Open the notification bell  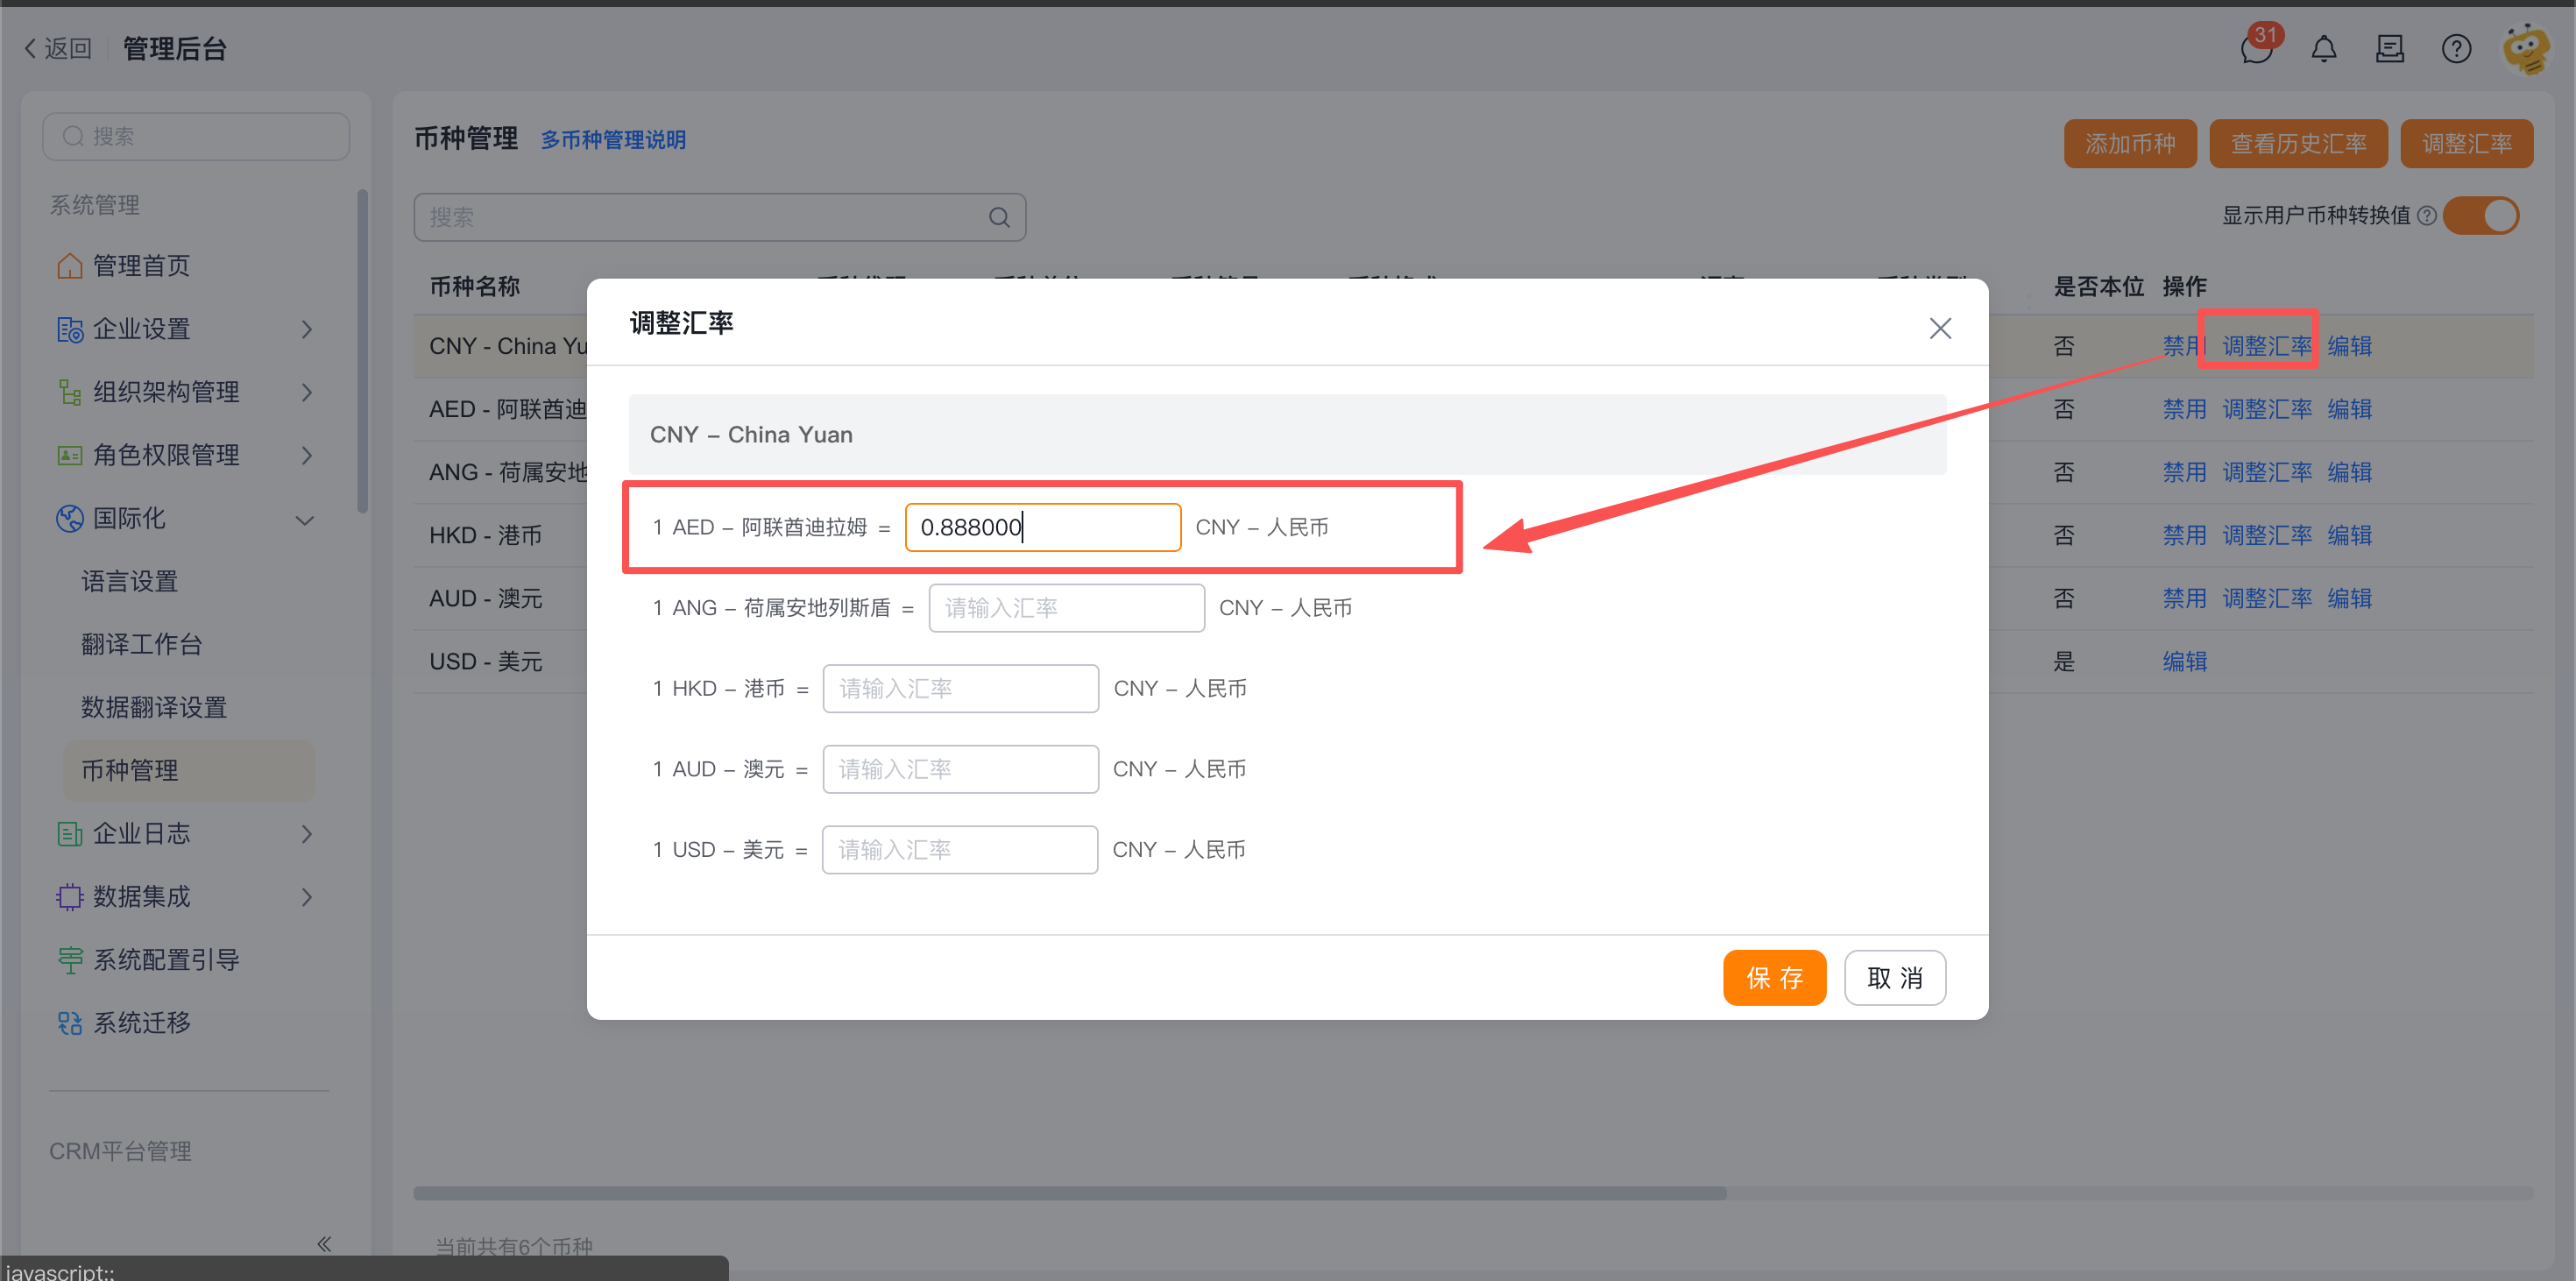(x=2323, y=48)
